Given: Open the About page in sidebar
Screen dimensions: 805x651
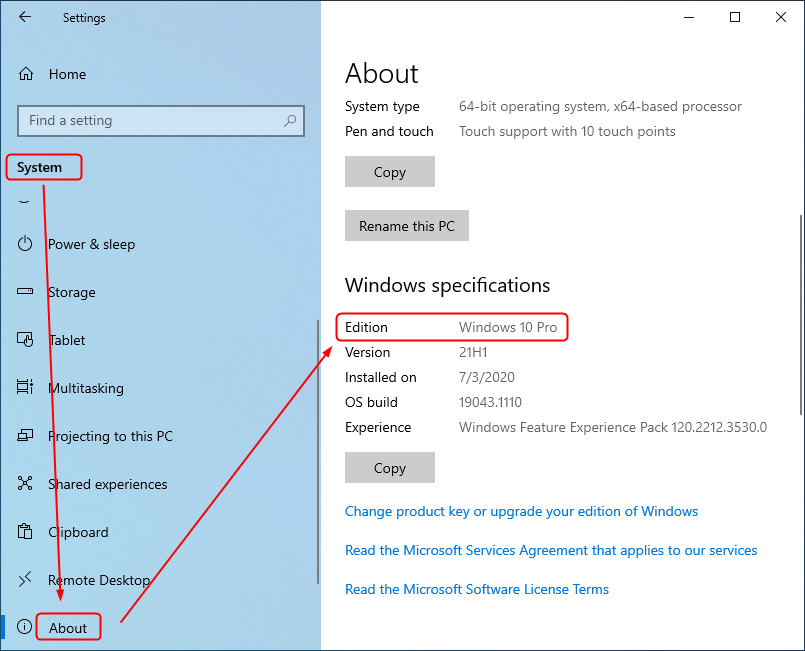Looking at the screenshot, I should pos(68,627).
